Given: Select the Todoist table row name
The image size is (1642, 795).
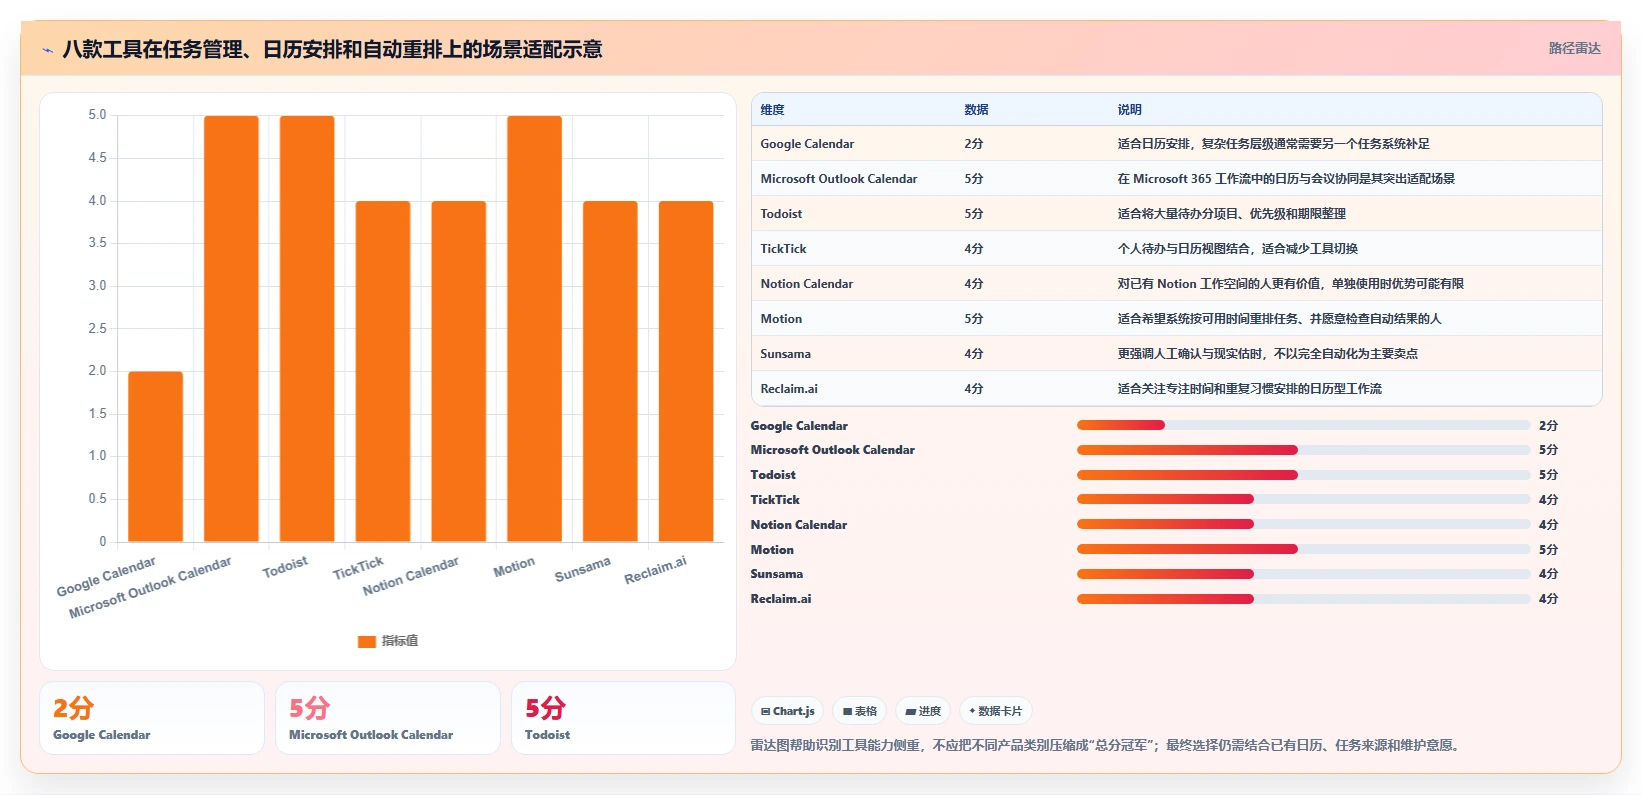Looking at the screenshot, I should (781, 214).
